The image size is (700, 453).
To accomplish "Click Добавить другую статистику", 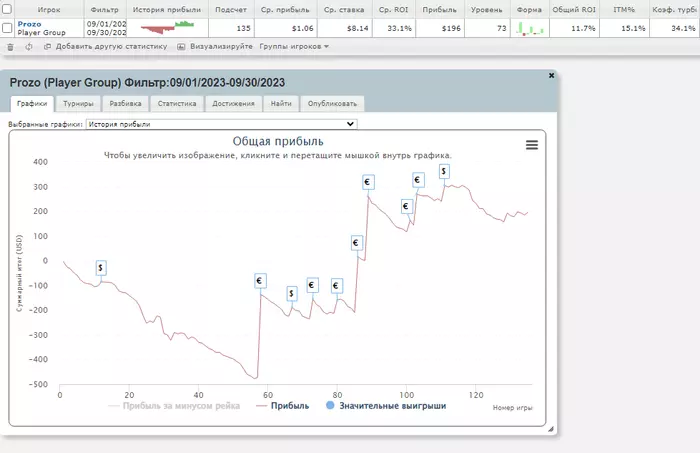I will coord(111,46).
